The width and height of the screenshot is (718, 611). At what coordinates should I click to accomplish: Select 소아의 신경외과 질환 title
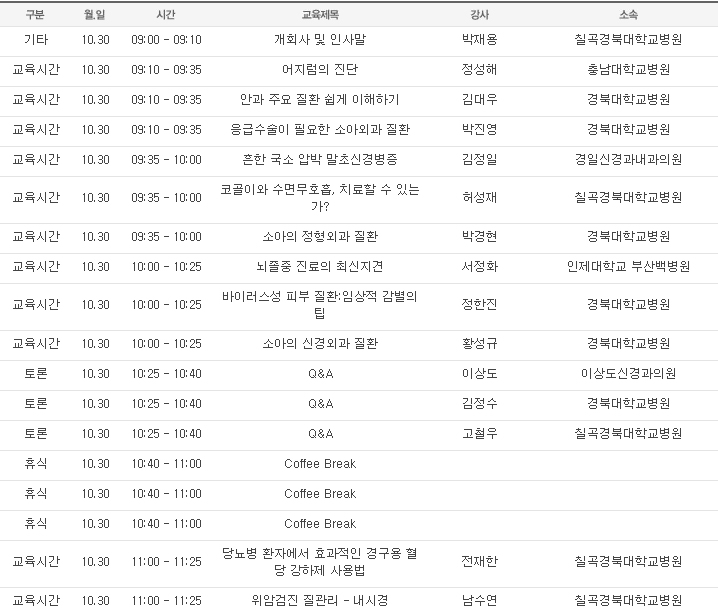point(320,344)
